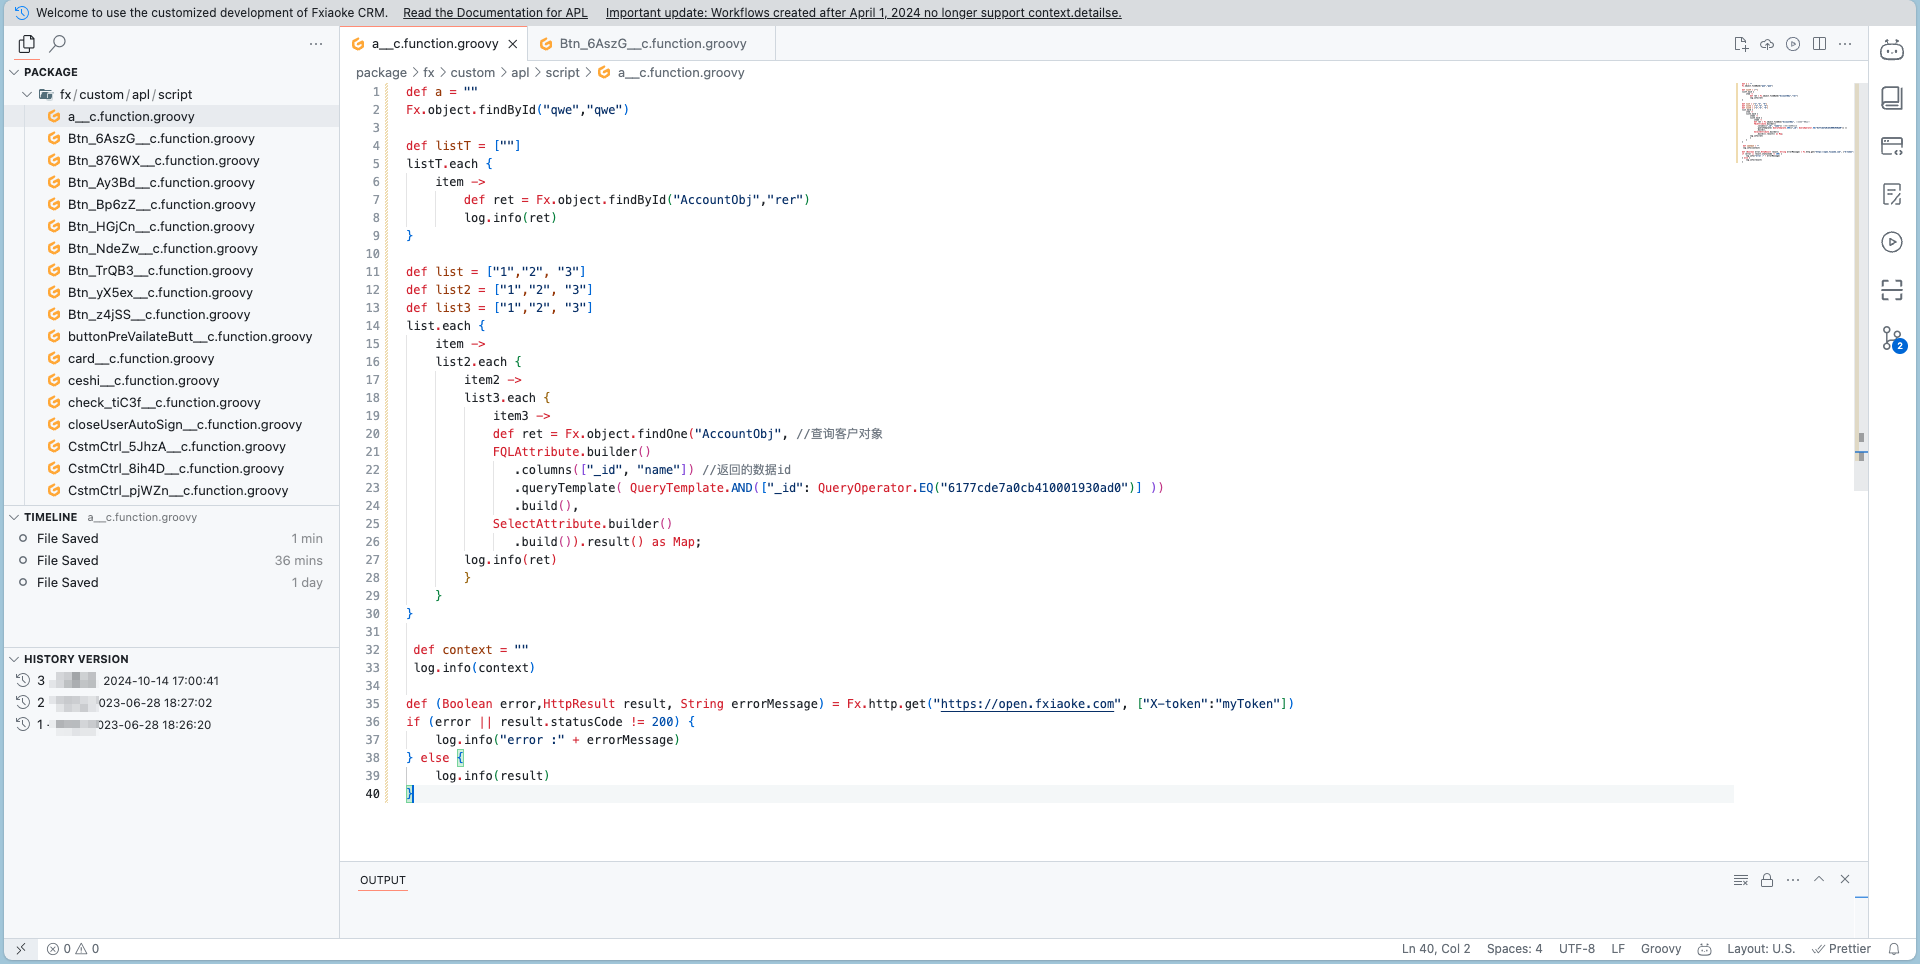1920x964 pixels.
Task: Toggle the output scroll lock icon
Action: click(x=1767, y=880)
